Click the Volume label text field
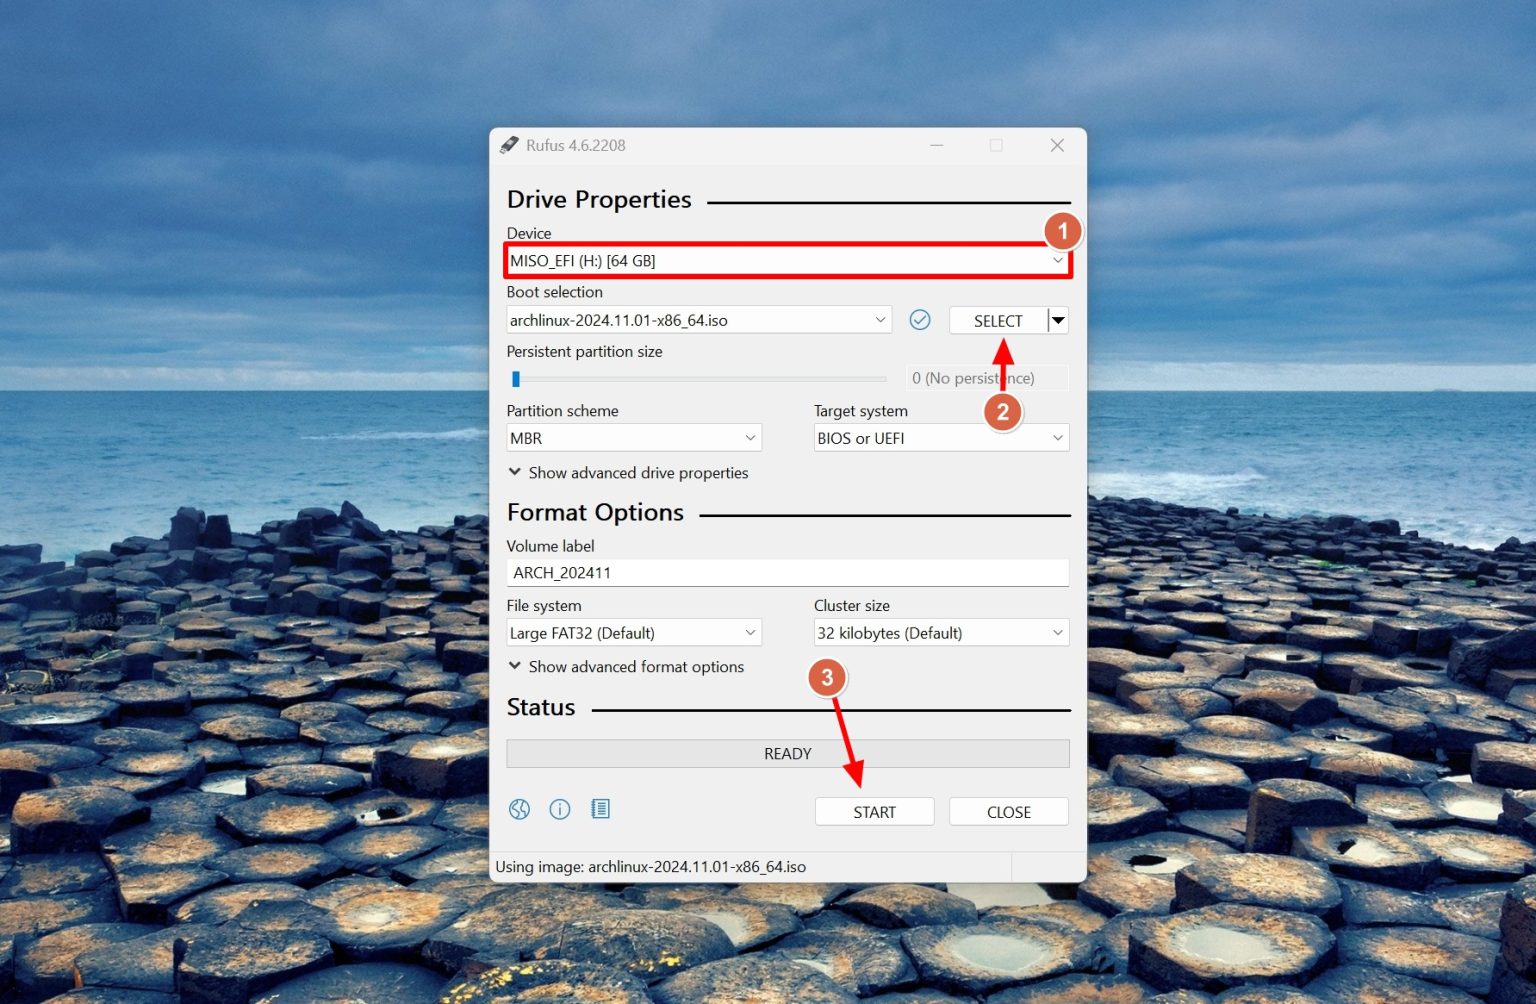Screen dimensions: 1536x1004 (x=786, y=573)
